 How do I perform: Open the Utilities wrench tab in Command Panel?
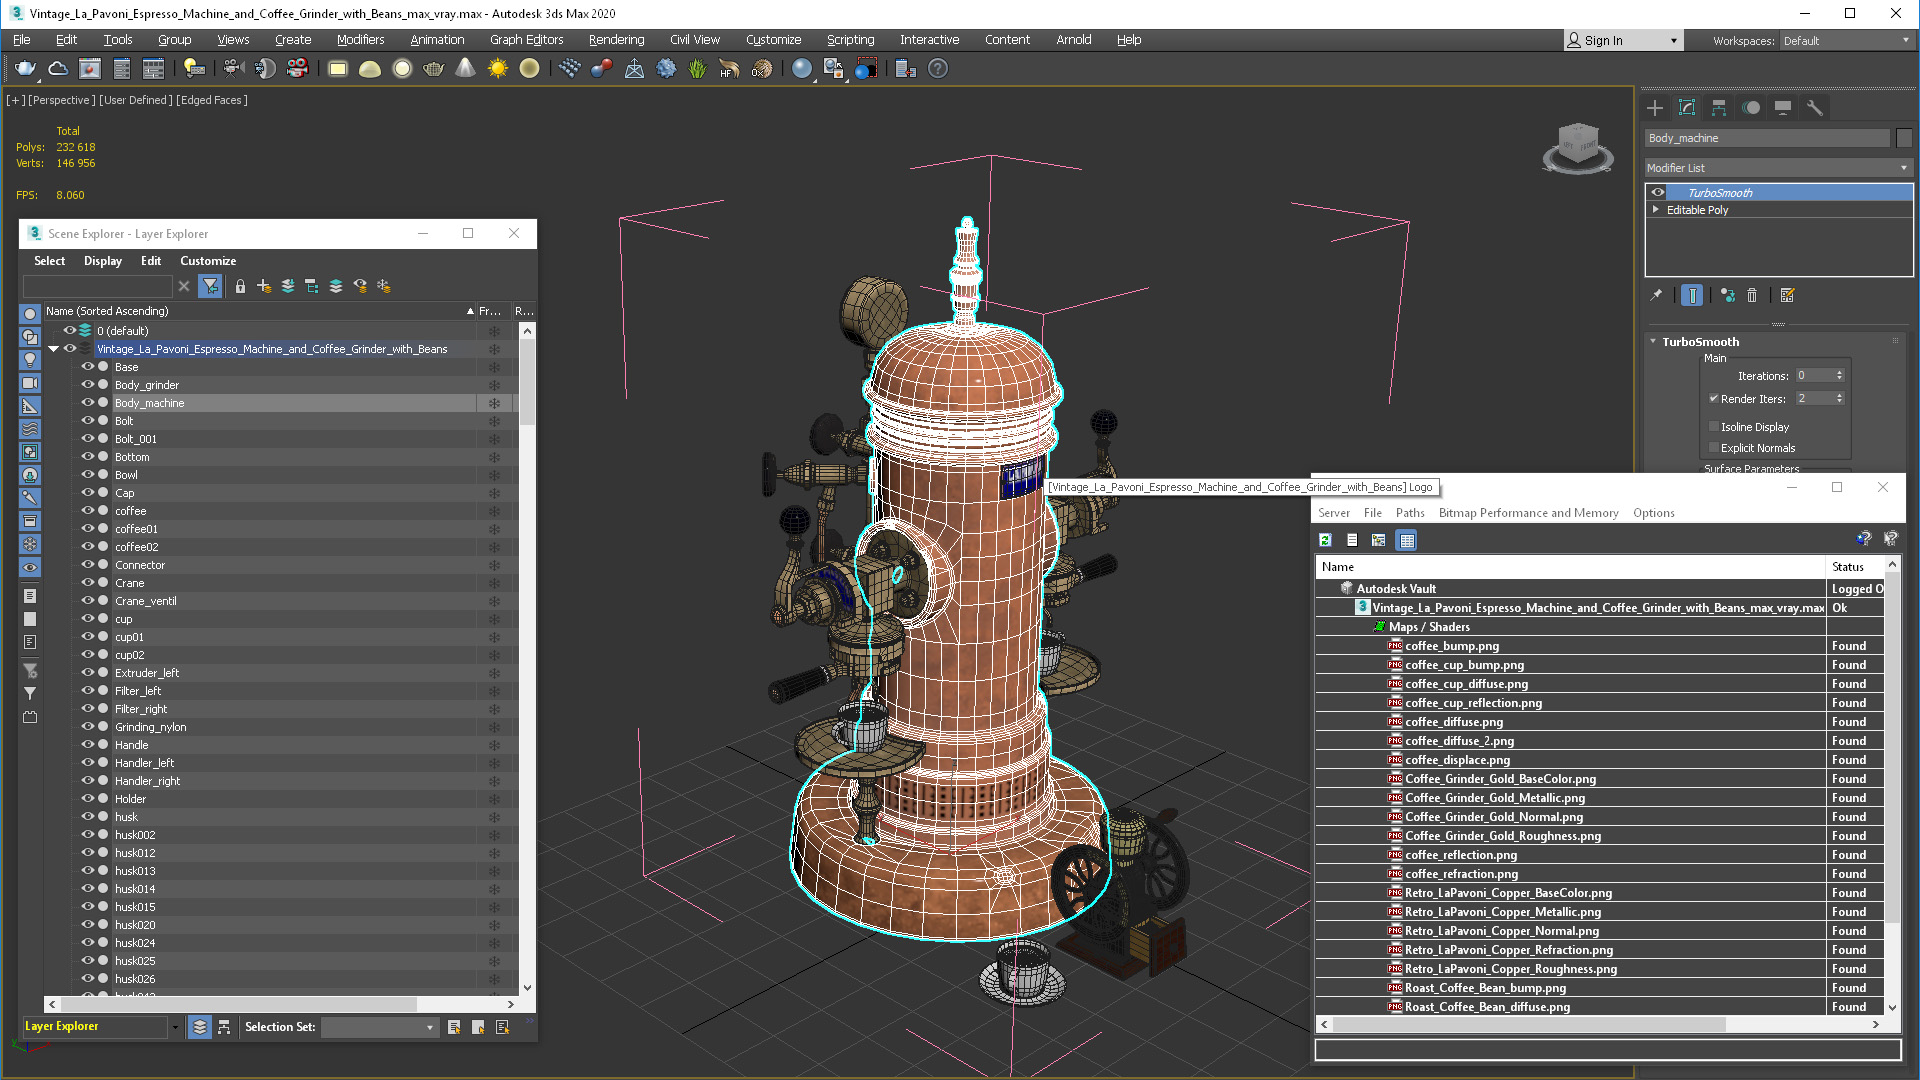click(1815, 108)
